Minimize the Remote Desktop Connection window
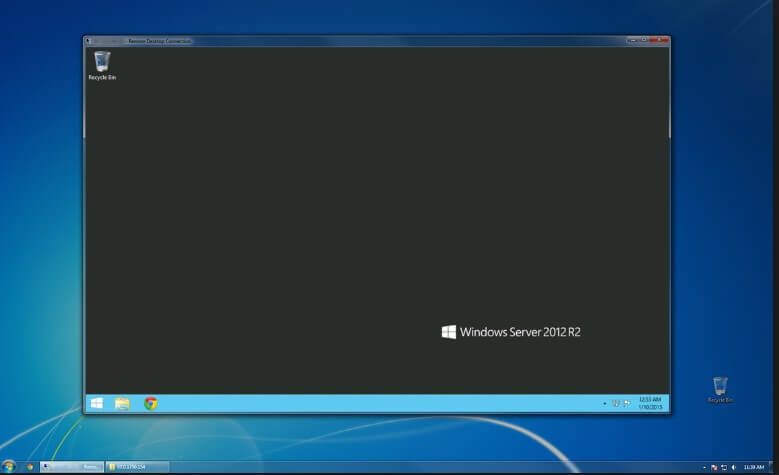The height and width of the screenshot is (475, 779). tap(632, 40)
